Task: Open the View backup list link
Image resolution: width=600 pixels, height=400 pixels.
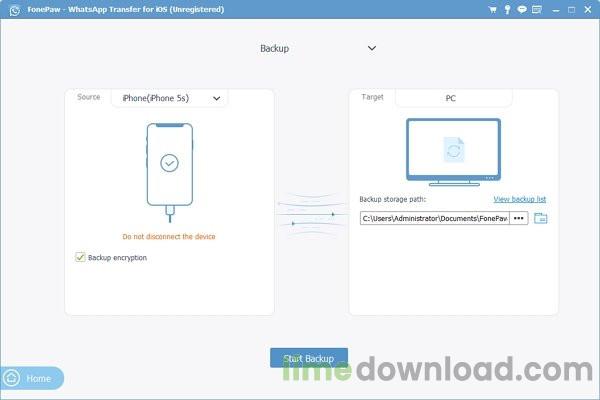Action: click(x=519, y=199)
